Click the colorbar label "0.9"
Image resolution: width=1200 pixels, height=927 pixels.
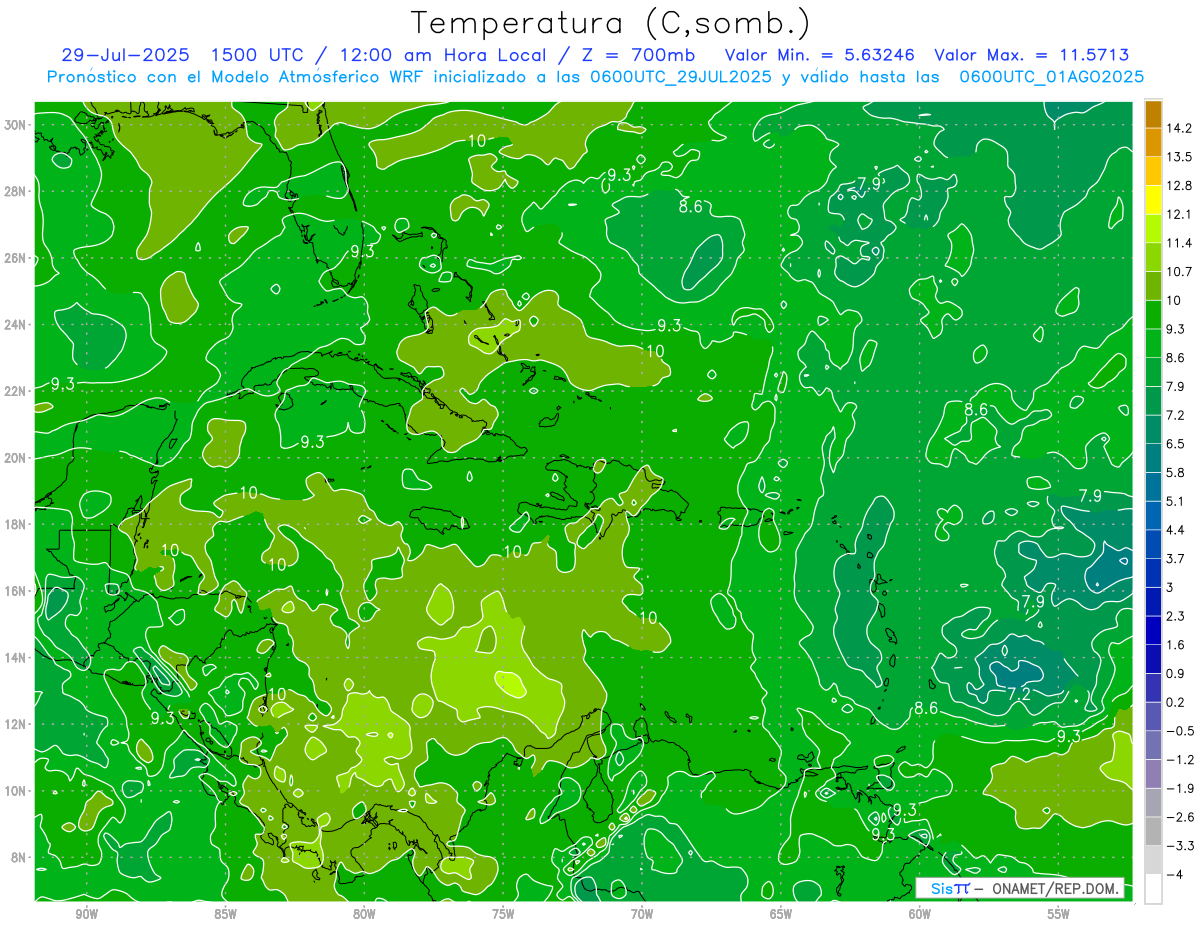pos(1174,673)
